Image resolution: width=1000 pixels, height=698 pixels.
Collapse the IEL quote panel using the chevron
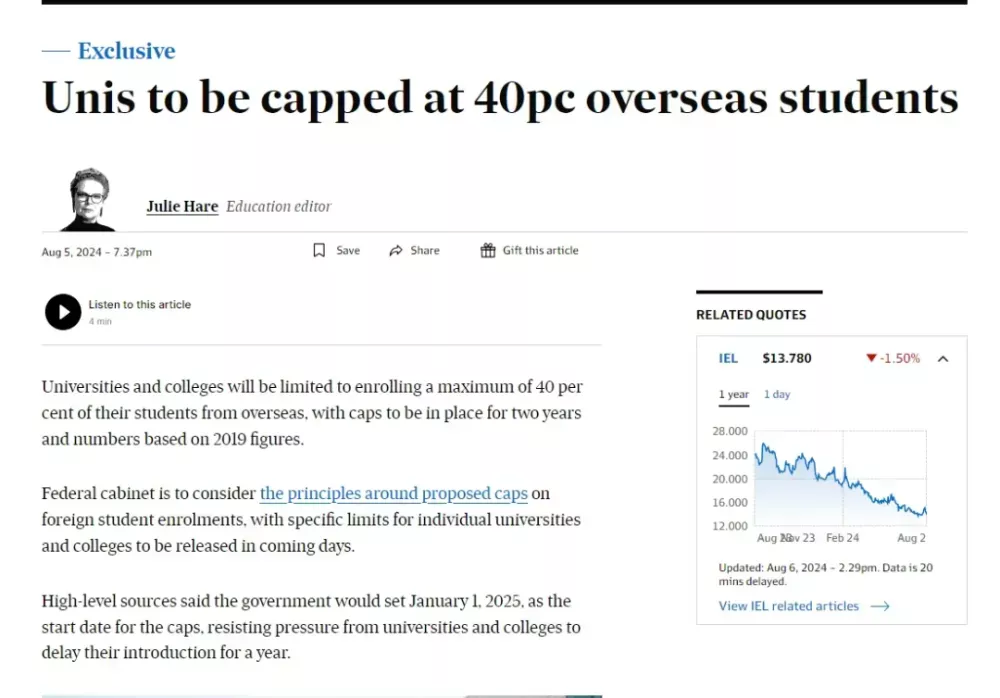(942, 358)
